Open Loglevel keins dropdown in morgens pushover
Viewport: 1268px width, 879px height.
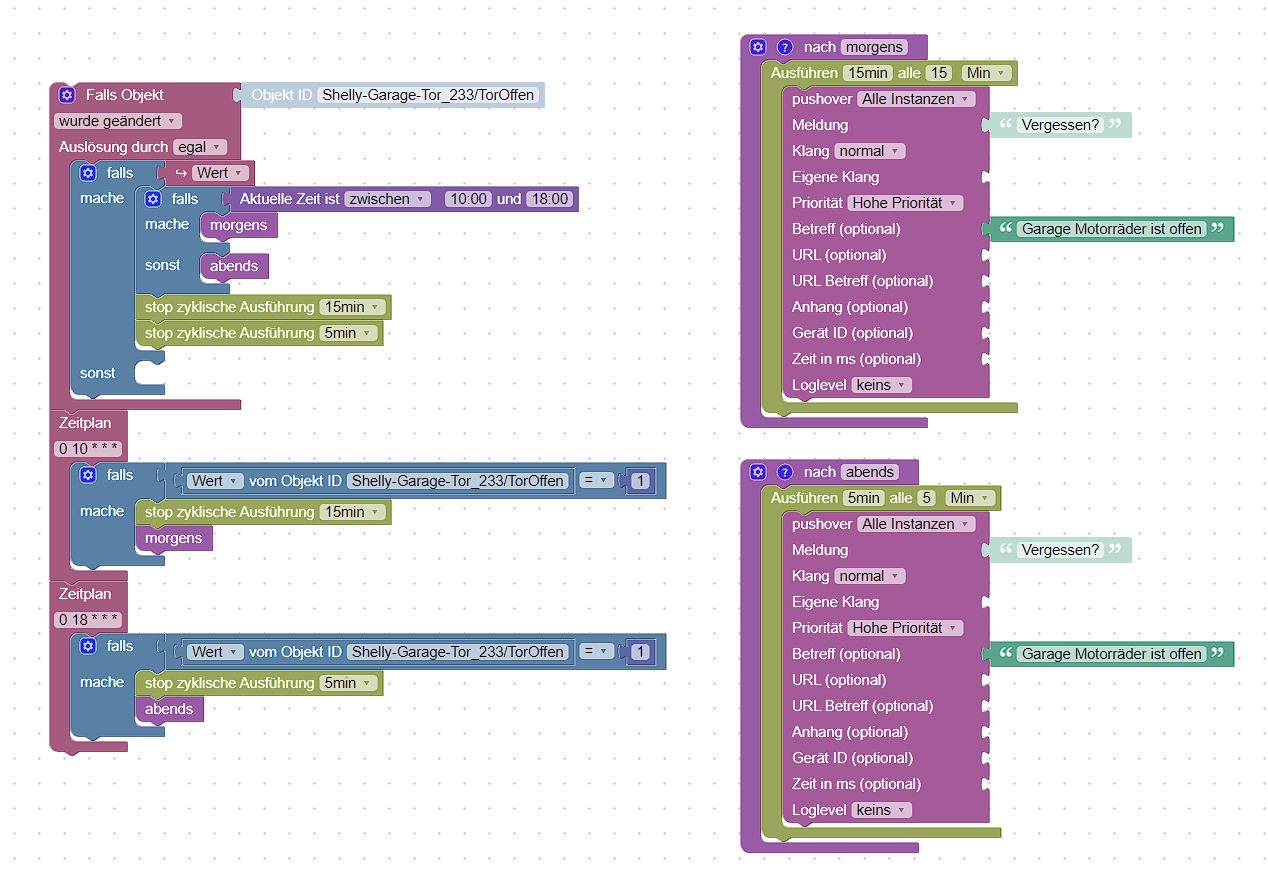[882, 385]
